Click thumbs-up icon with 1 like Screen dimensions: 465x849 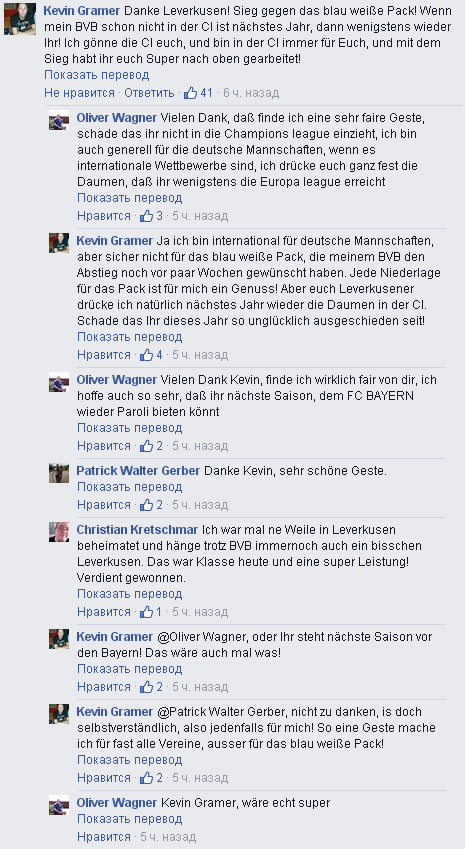(147, 612)
